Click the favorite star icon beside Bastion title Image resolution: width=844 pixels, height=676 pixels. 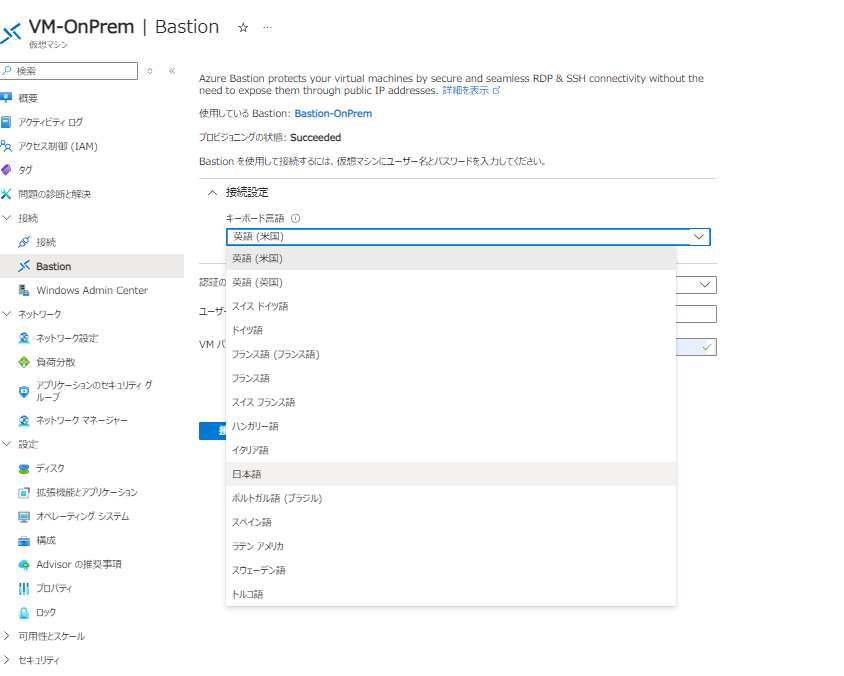click(x=243, y=27)
